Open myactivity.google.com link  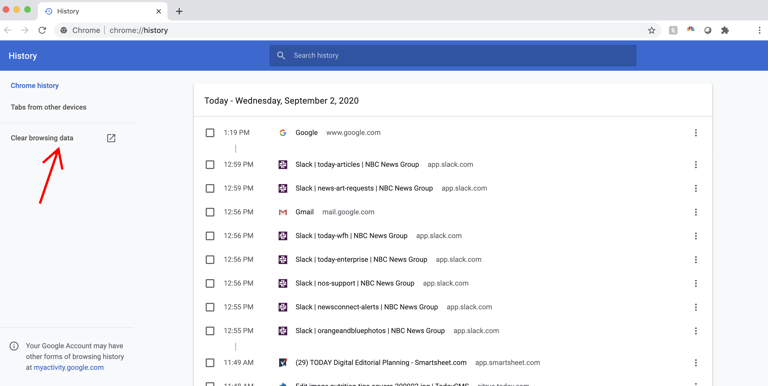tap(69, 367)
